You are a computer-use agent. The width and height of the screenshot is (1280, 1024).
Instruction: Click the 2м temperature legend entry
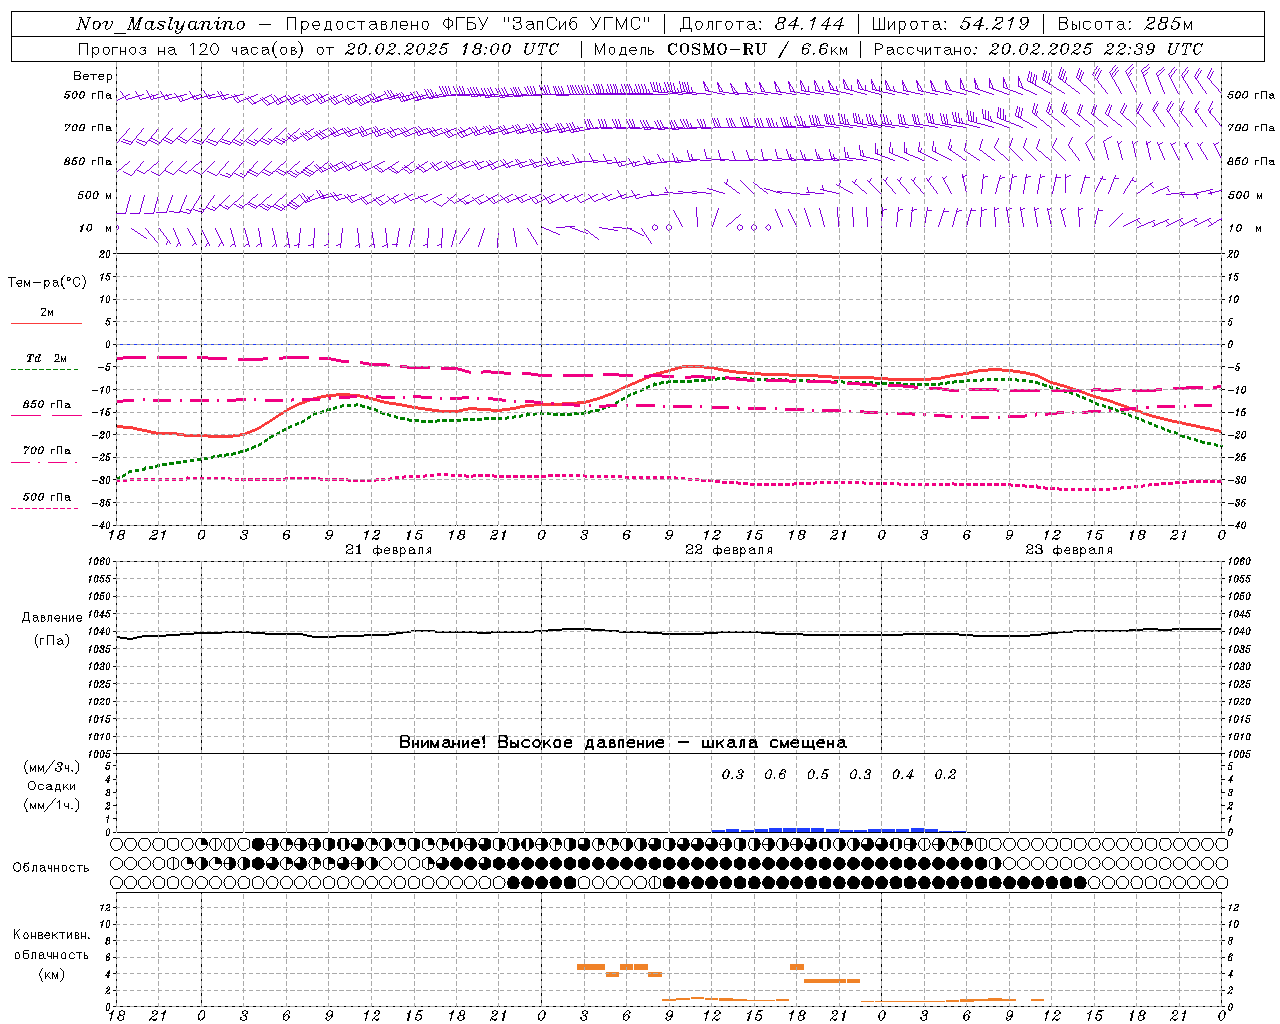tap(47, 312)
